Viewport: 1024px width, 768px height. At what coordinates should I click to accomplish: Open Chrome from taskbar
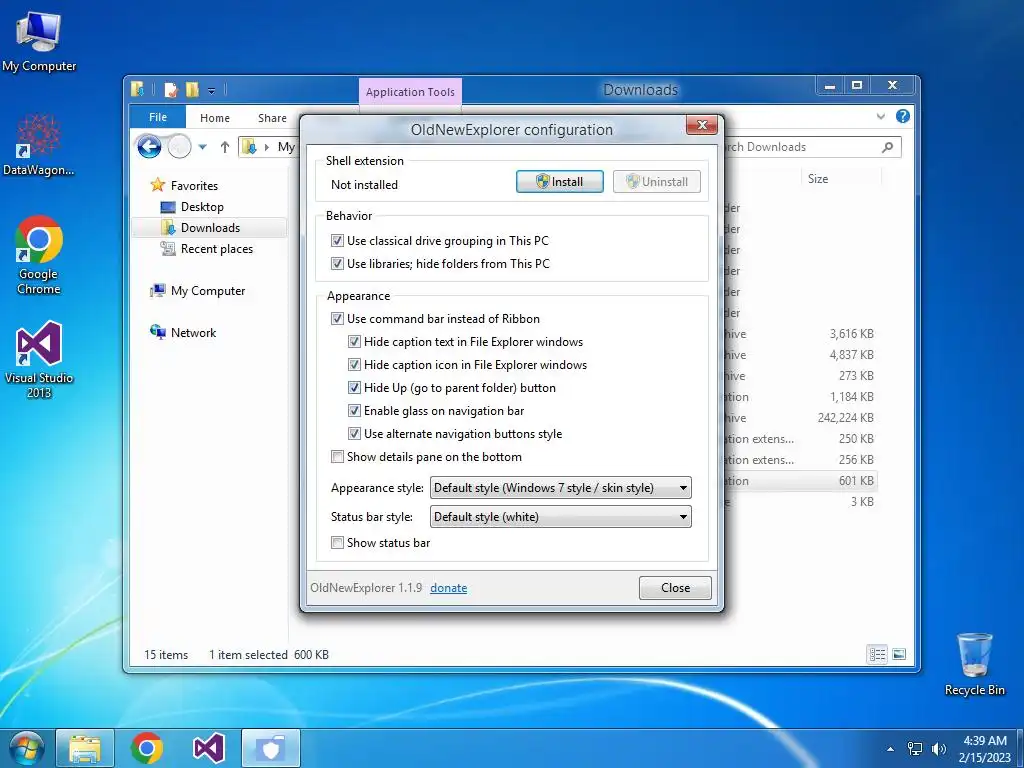[x=147, y=748]
